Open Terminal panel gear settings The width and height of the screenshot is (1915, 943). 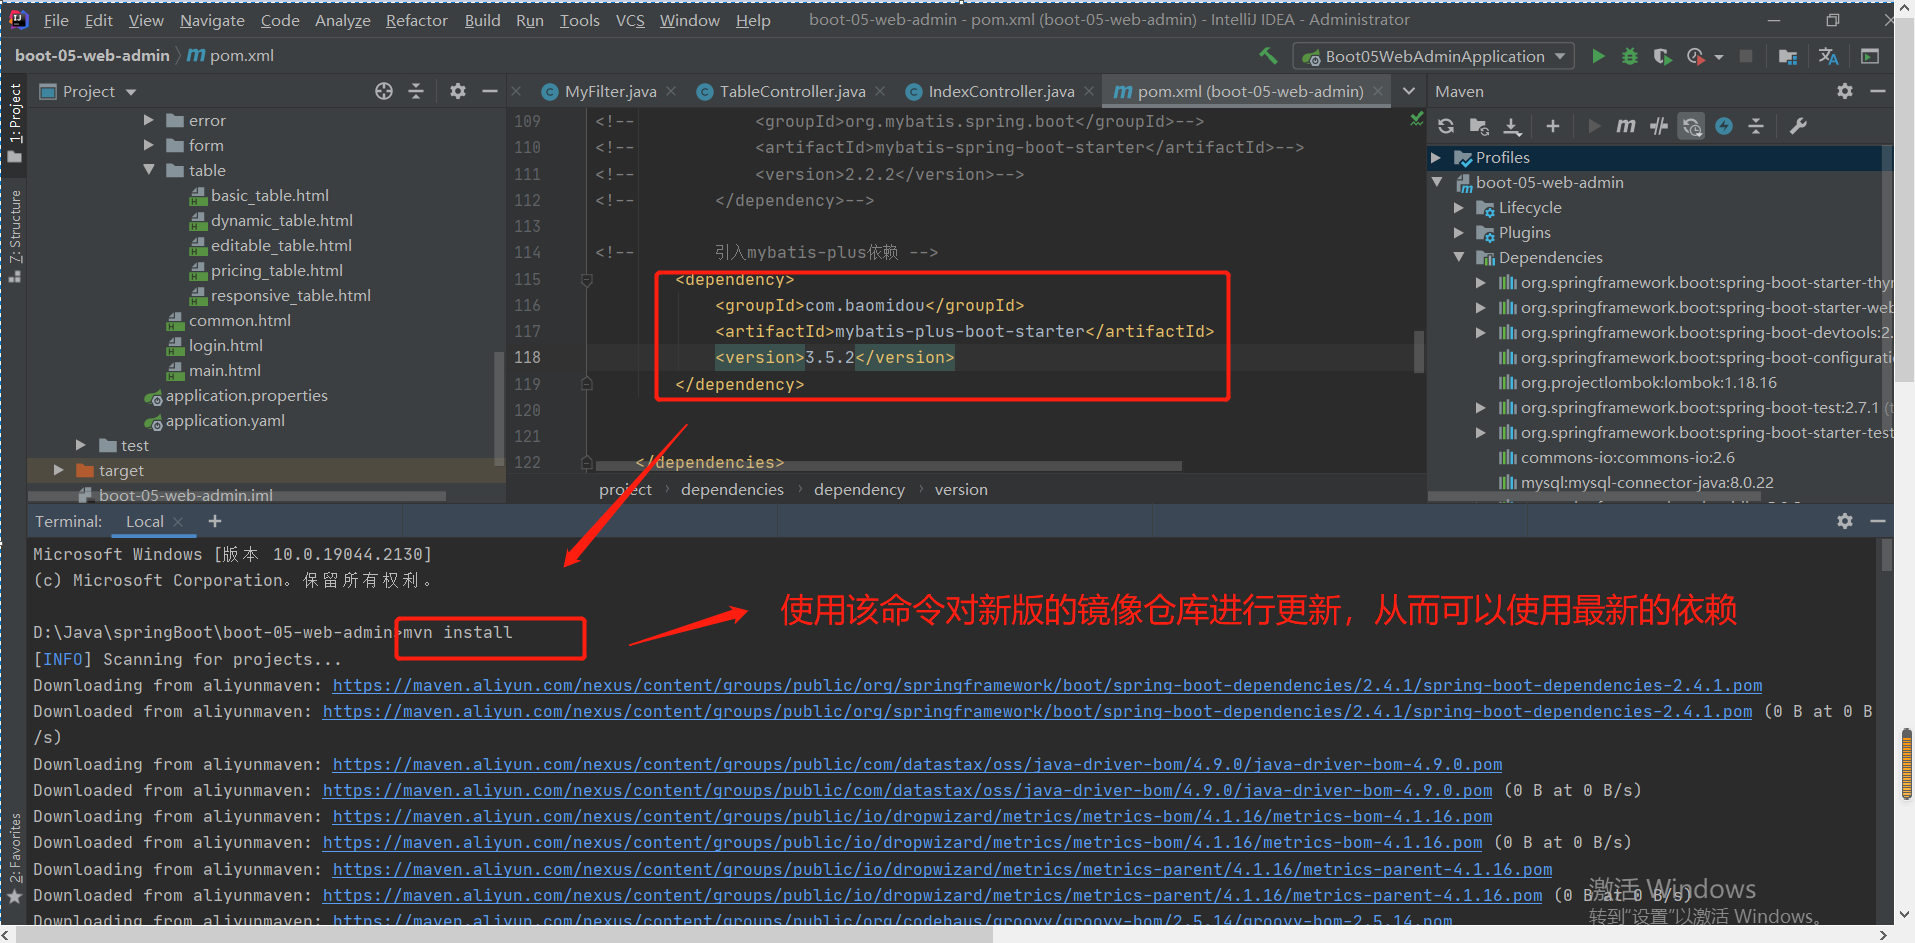(x=1845, y=521)
